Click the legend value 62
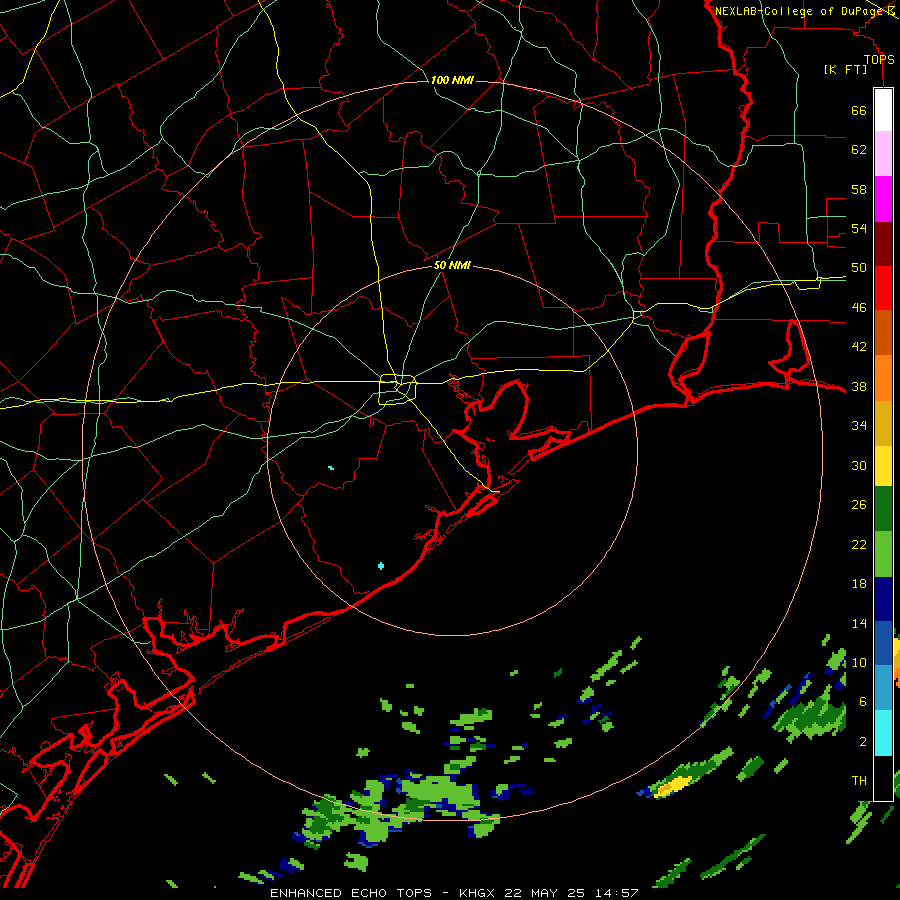The image size is (900, 900). tap(859, 149)
